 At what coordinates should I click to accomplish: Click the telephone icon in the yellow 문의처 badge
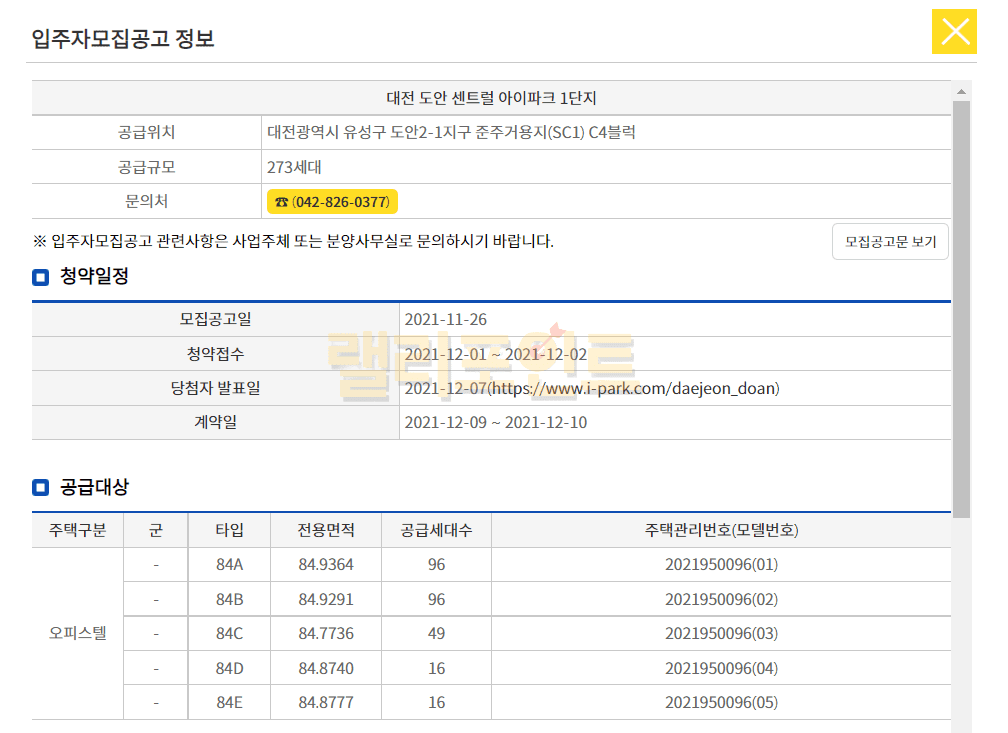(281, 202)
